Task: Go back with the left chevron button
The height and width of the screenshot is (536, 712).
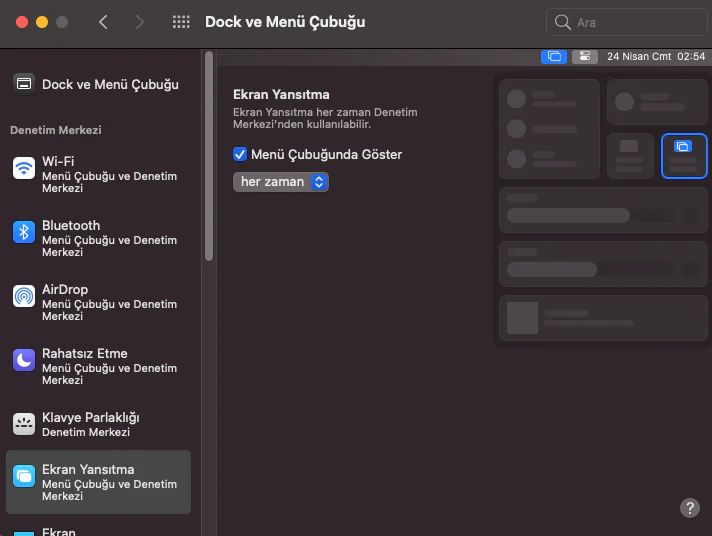Action: pos(103,22)
